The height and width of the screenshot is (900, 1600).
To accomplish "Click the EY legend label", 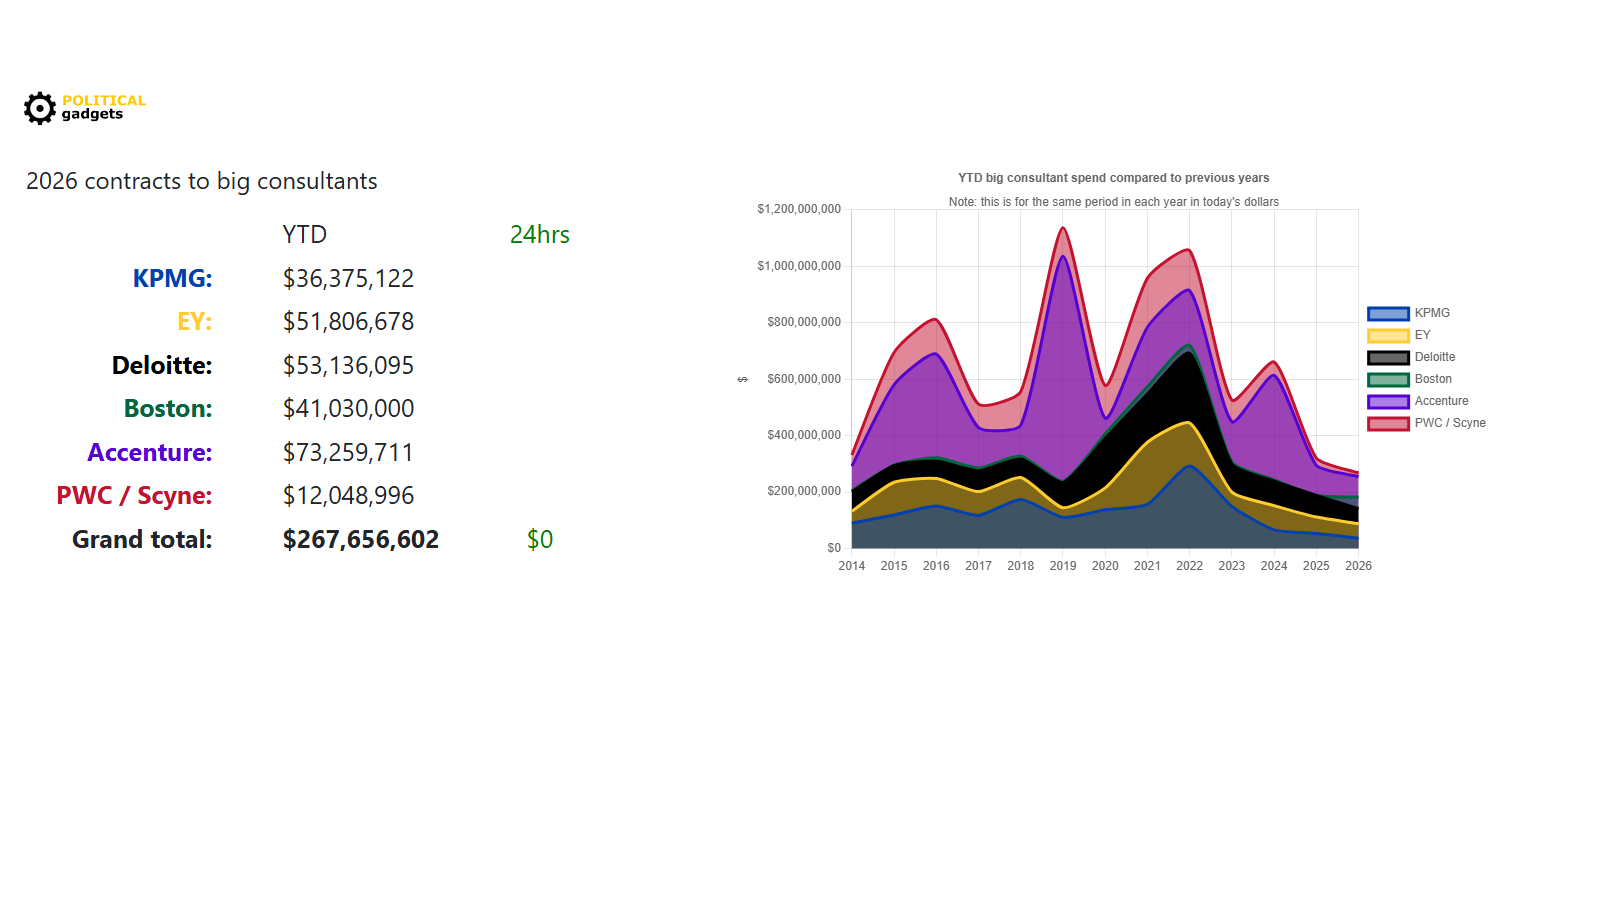I will (x=1422, y=335).
